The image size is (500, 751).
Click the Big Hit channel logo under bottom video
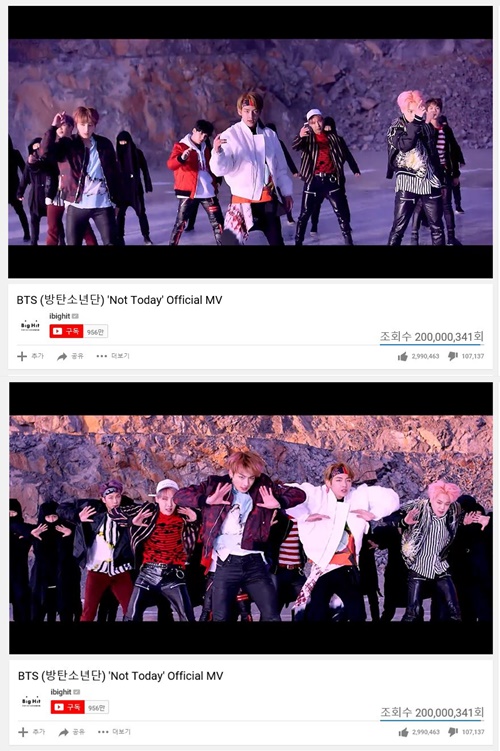[31, 702]
